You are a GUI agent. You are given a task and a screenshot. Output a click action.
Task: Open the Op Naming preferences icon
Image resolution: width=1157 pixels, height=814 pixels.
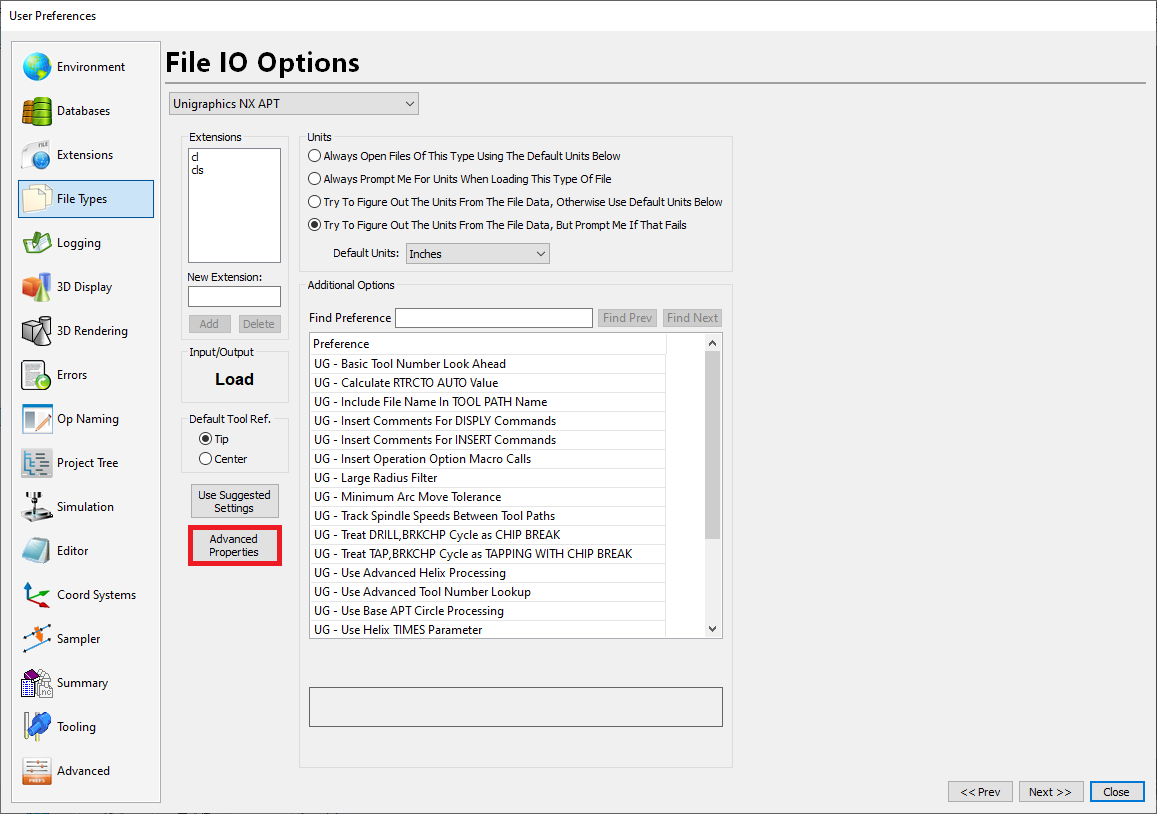[36, 419]
